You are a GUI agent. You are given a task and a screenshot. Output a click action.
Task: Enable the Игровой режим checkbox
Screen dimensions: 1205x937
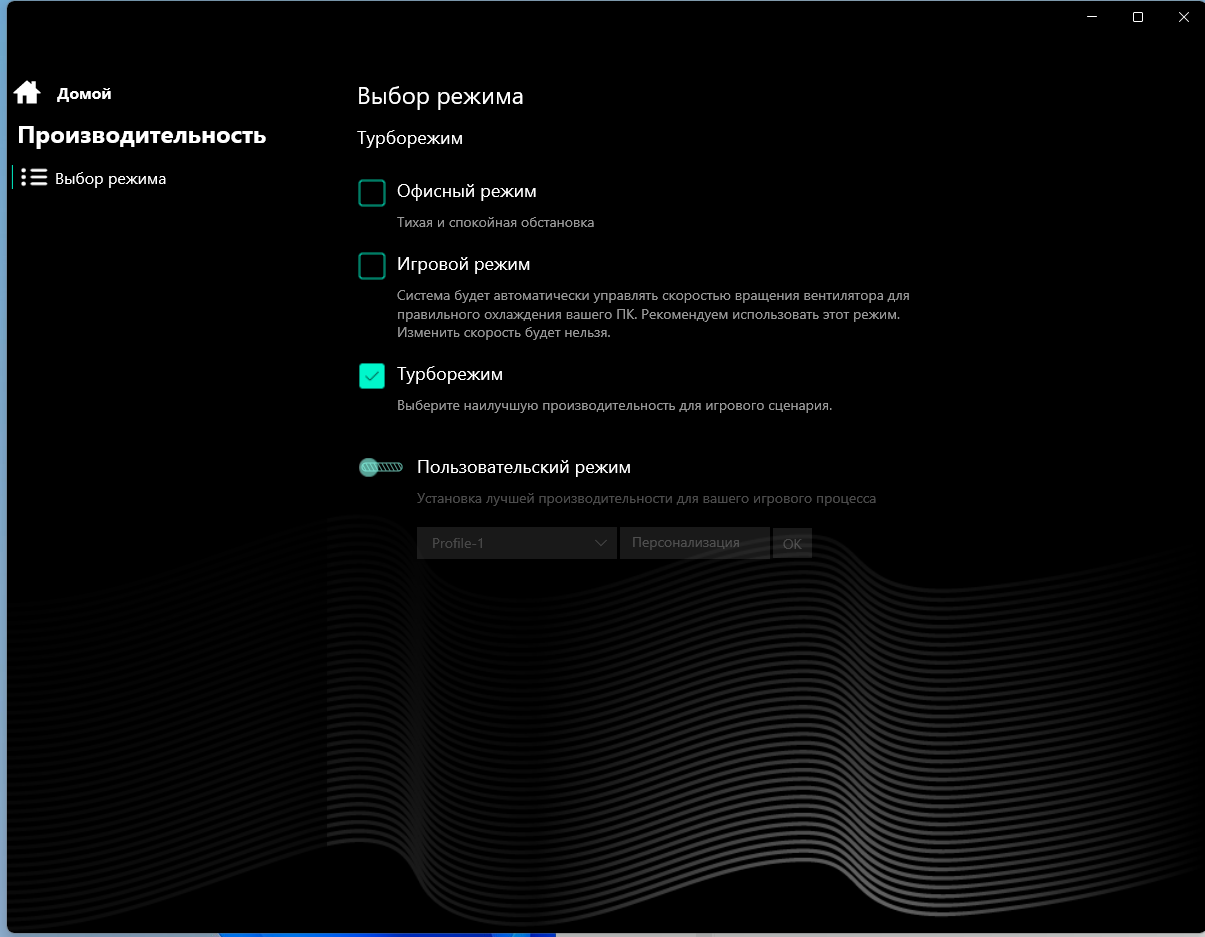[372, 266]
